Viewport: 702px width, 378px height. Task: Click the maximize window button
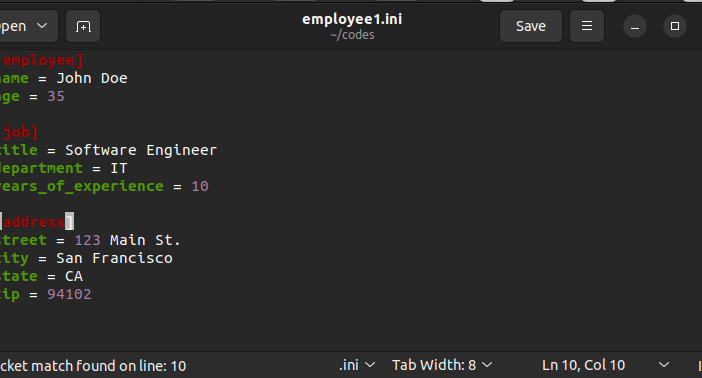click(675, 26)
